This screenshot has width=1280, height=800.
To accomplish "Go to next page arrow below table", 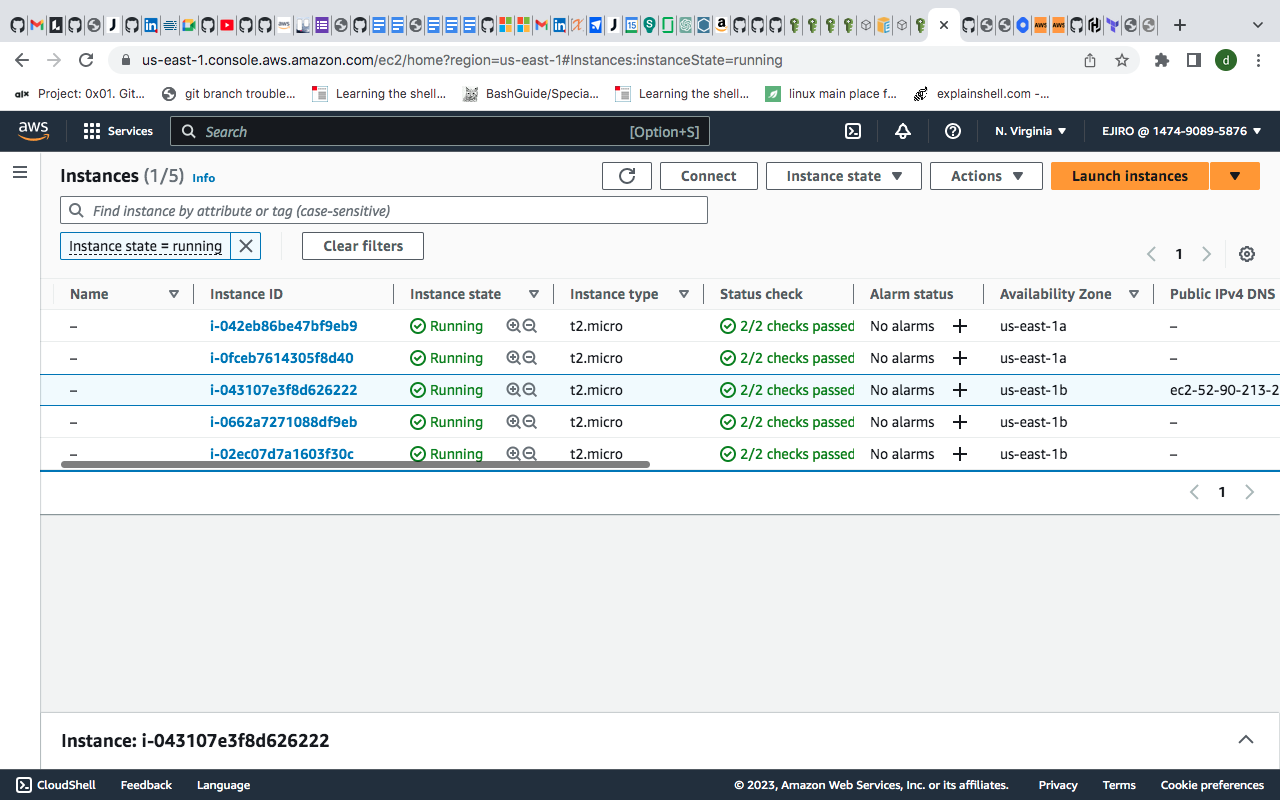I will click(1249, 492).
